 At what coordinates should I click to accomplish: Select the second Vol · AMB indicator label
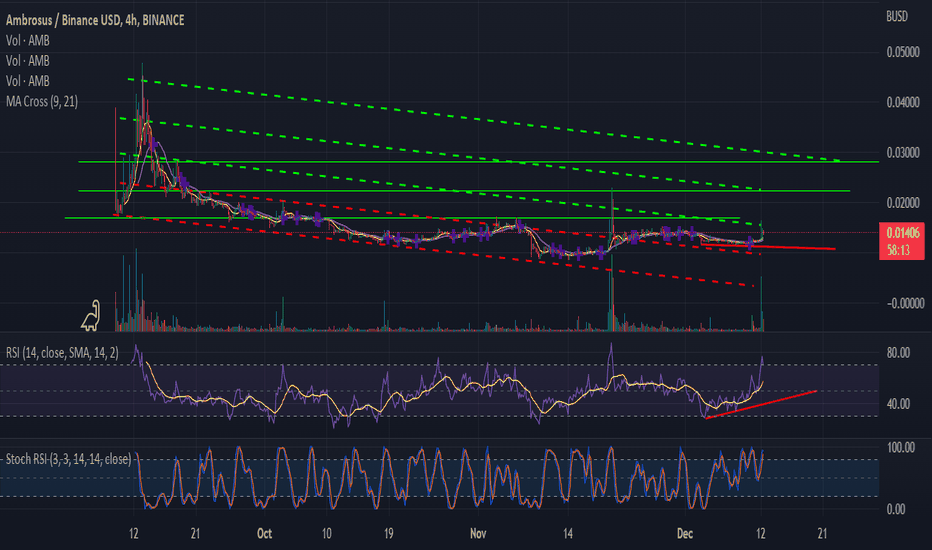[27, 61]
